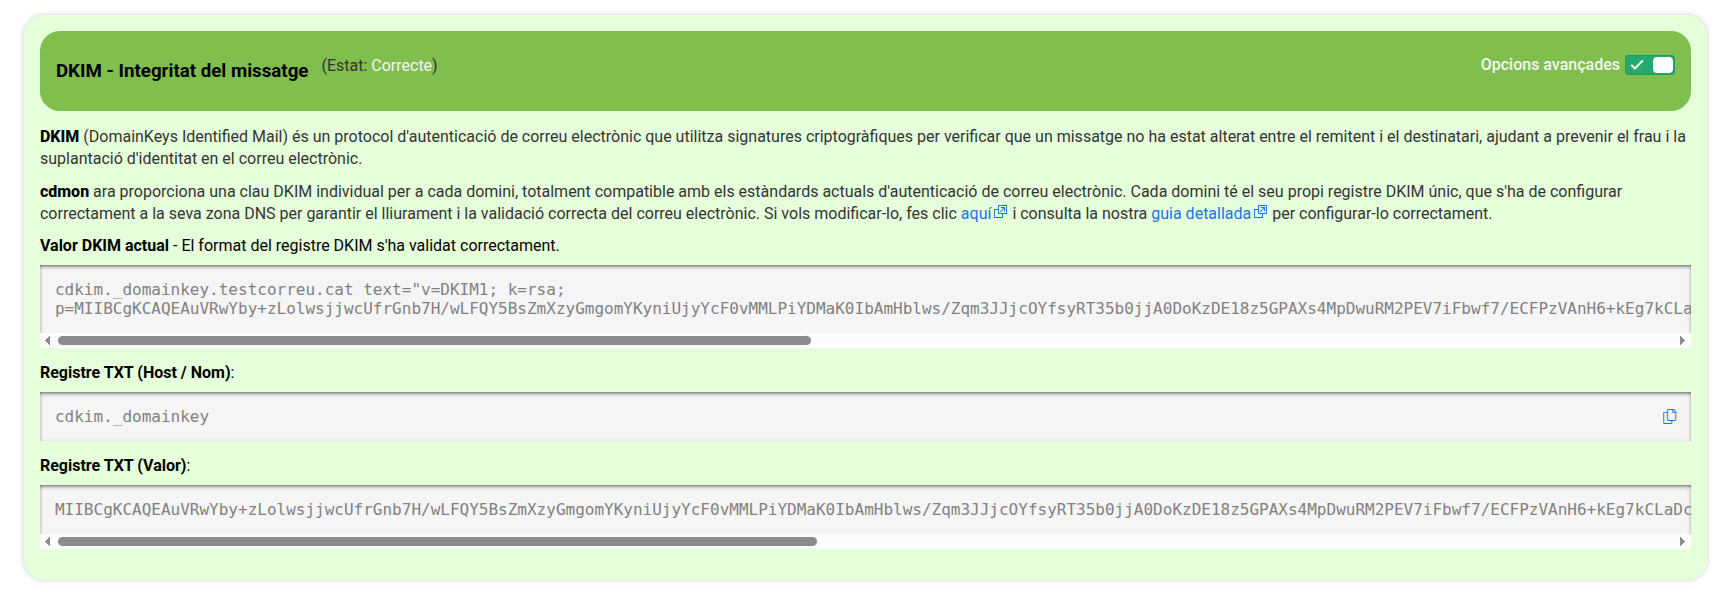The height and width of the screenshot is (598, 1723).
Task: Click the Opcions avançades label text
Action: coord(1549,65)
